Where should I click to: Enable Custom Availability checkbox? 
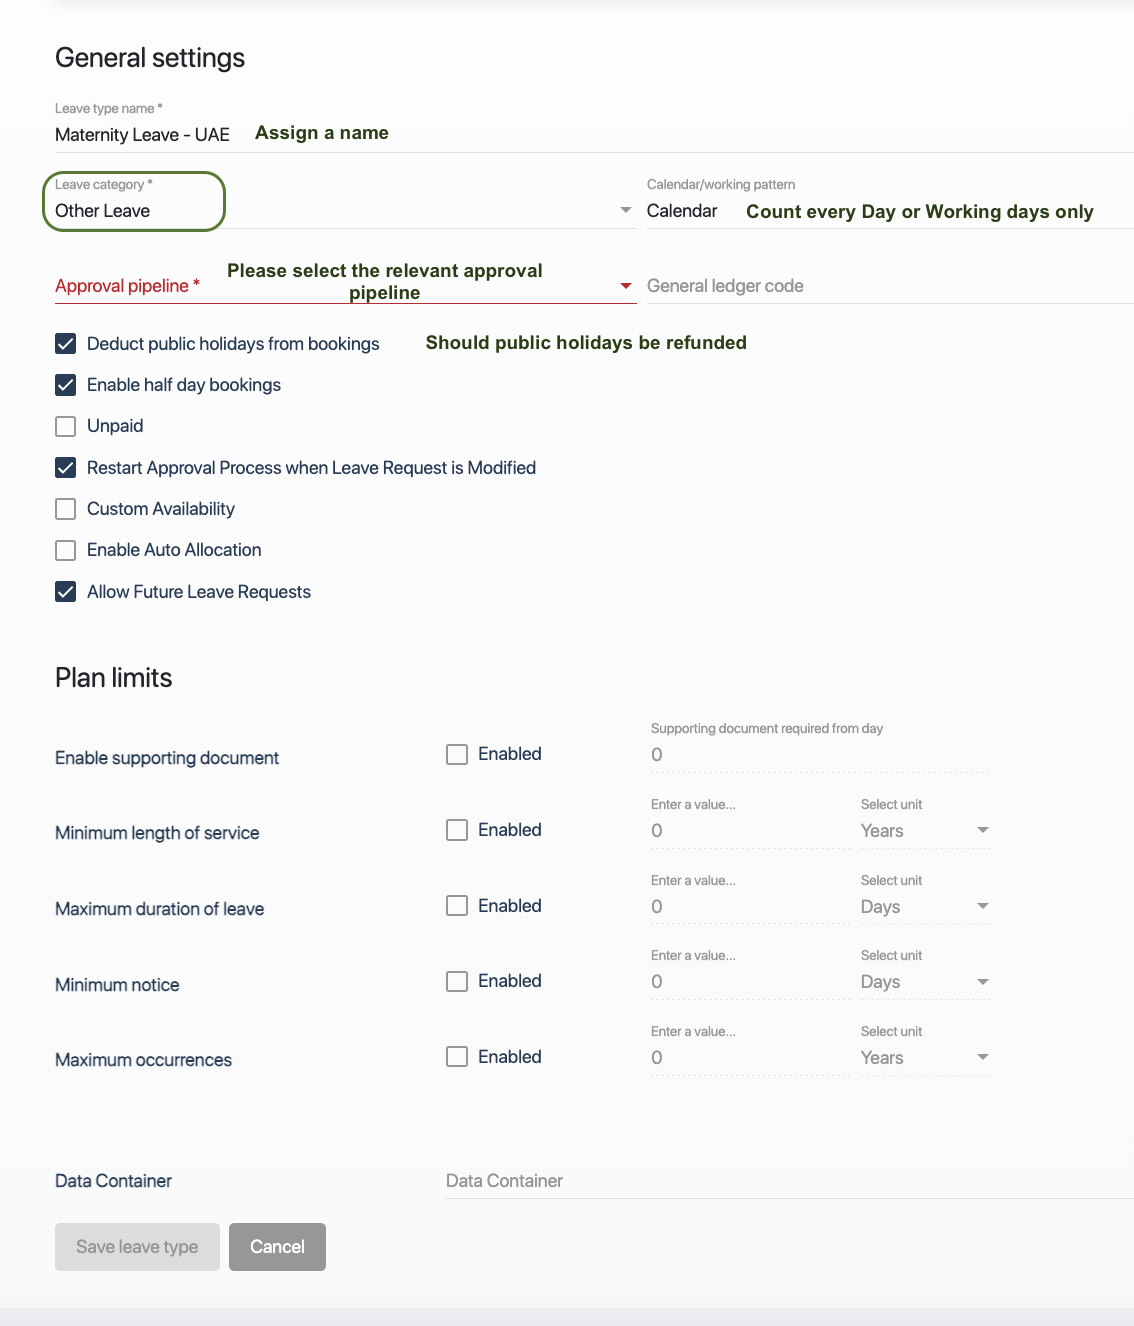point(66,509)
